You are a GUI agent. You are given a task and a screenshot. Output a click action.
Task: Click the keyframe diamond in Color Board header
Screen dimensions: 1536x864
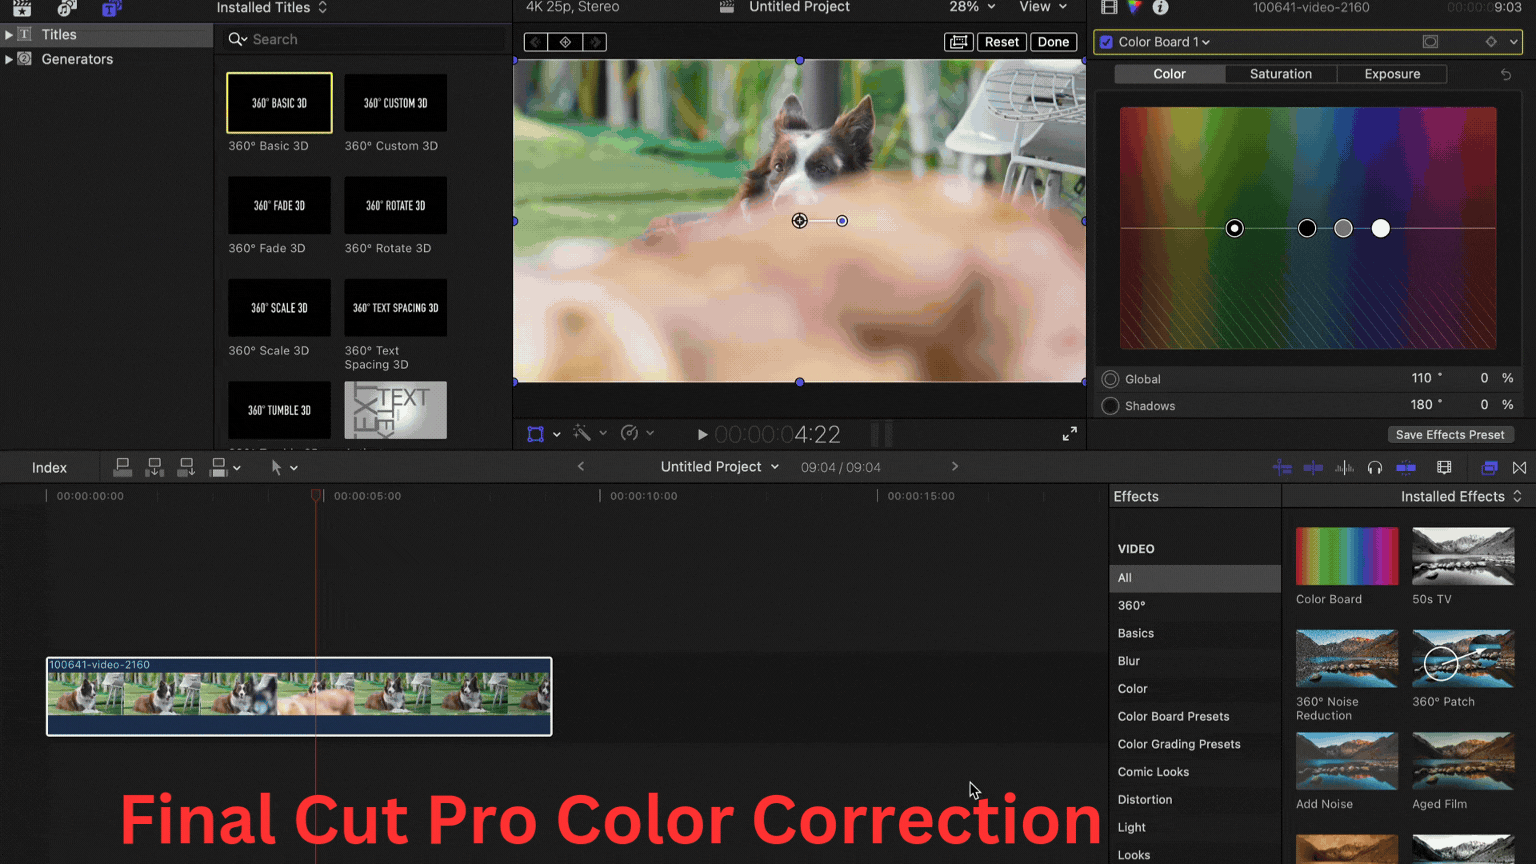tap(1490, 42)
